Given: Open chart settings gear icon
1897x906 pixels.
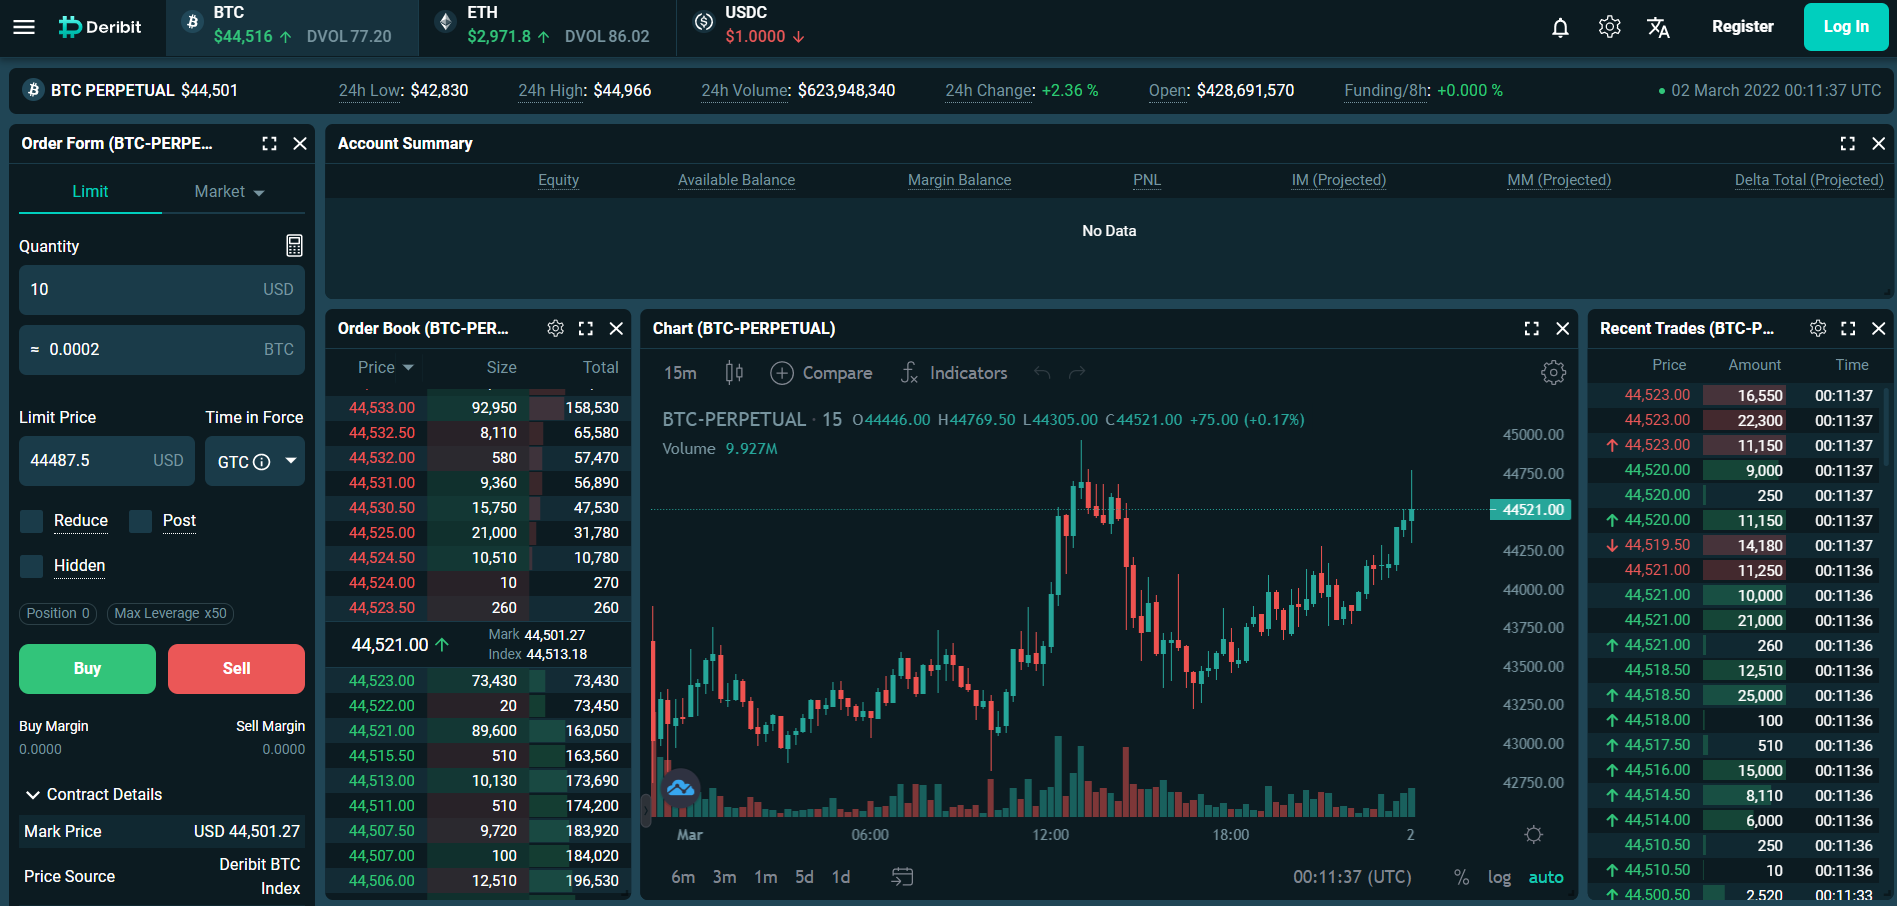Looking at the screenshot, I should point(1553,373).
